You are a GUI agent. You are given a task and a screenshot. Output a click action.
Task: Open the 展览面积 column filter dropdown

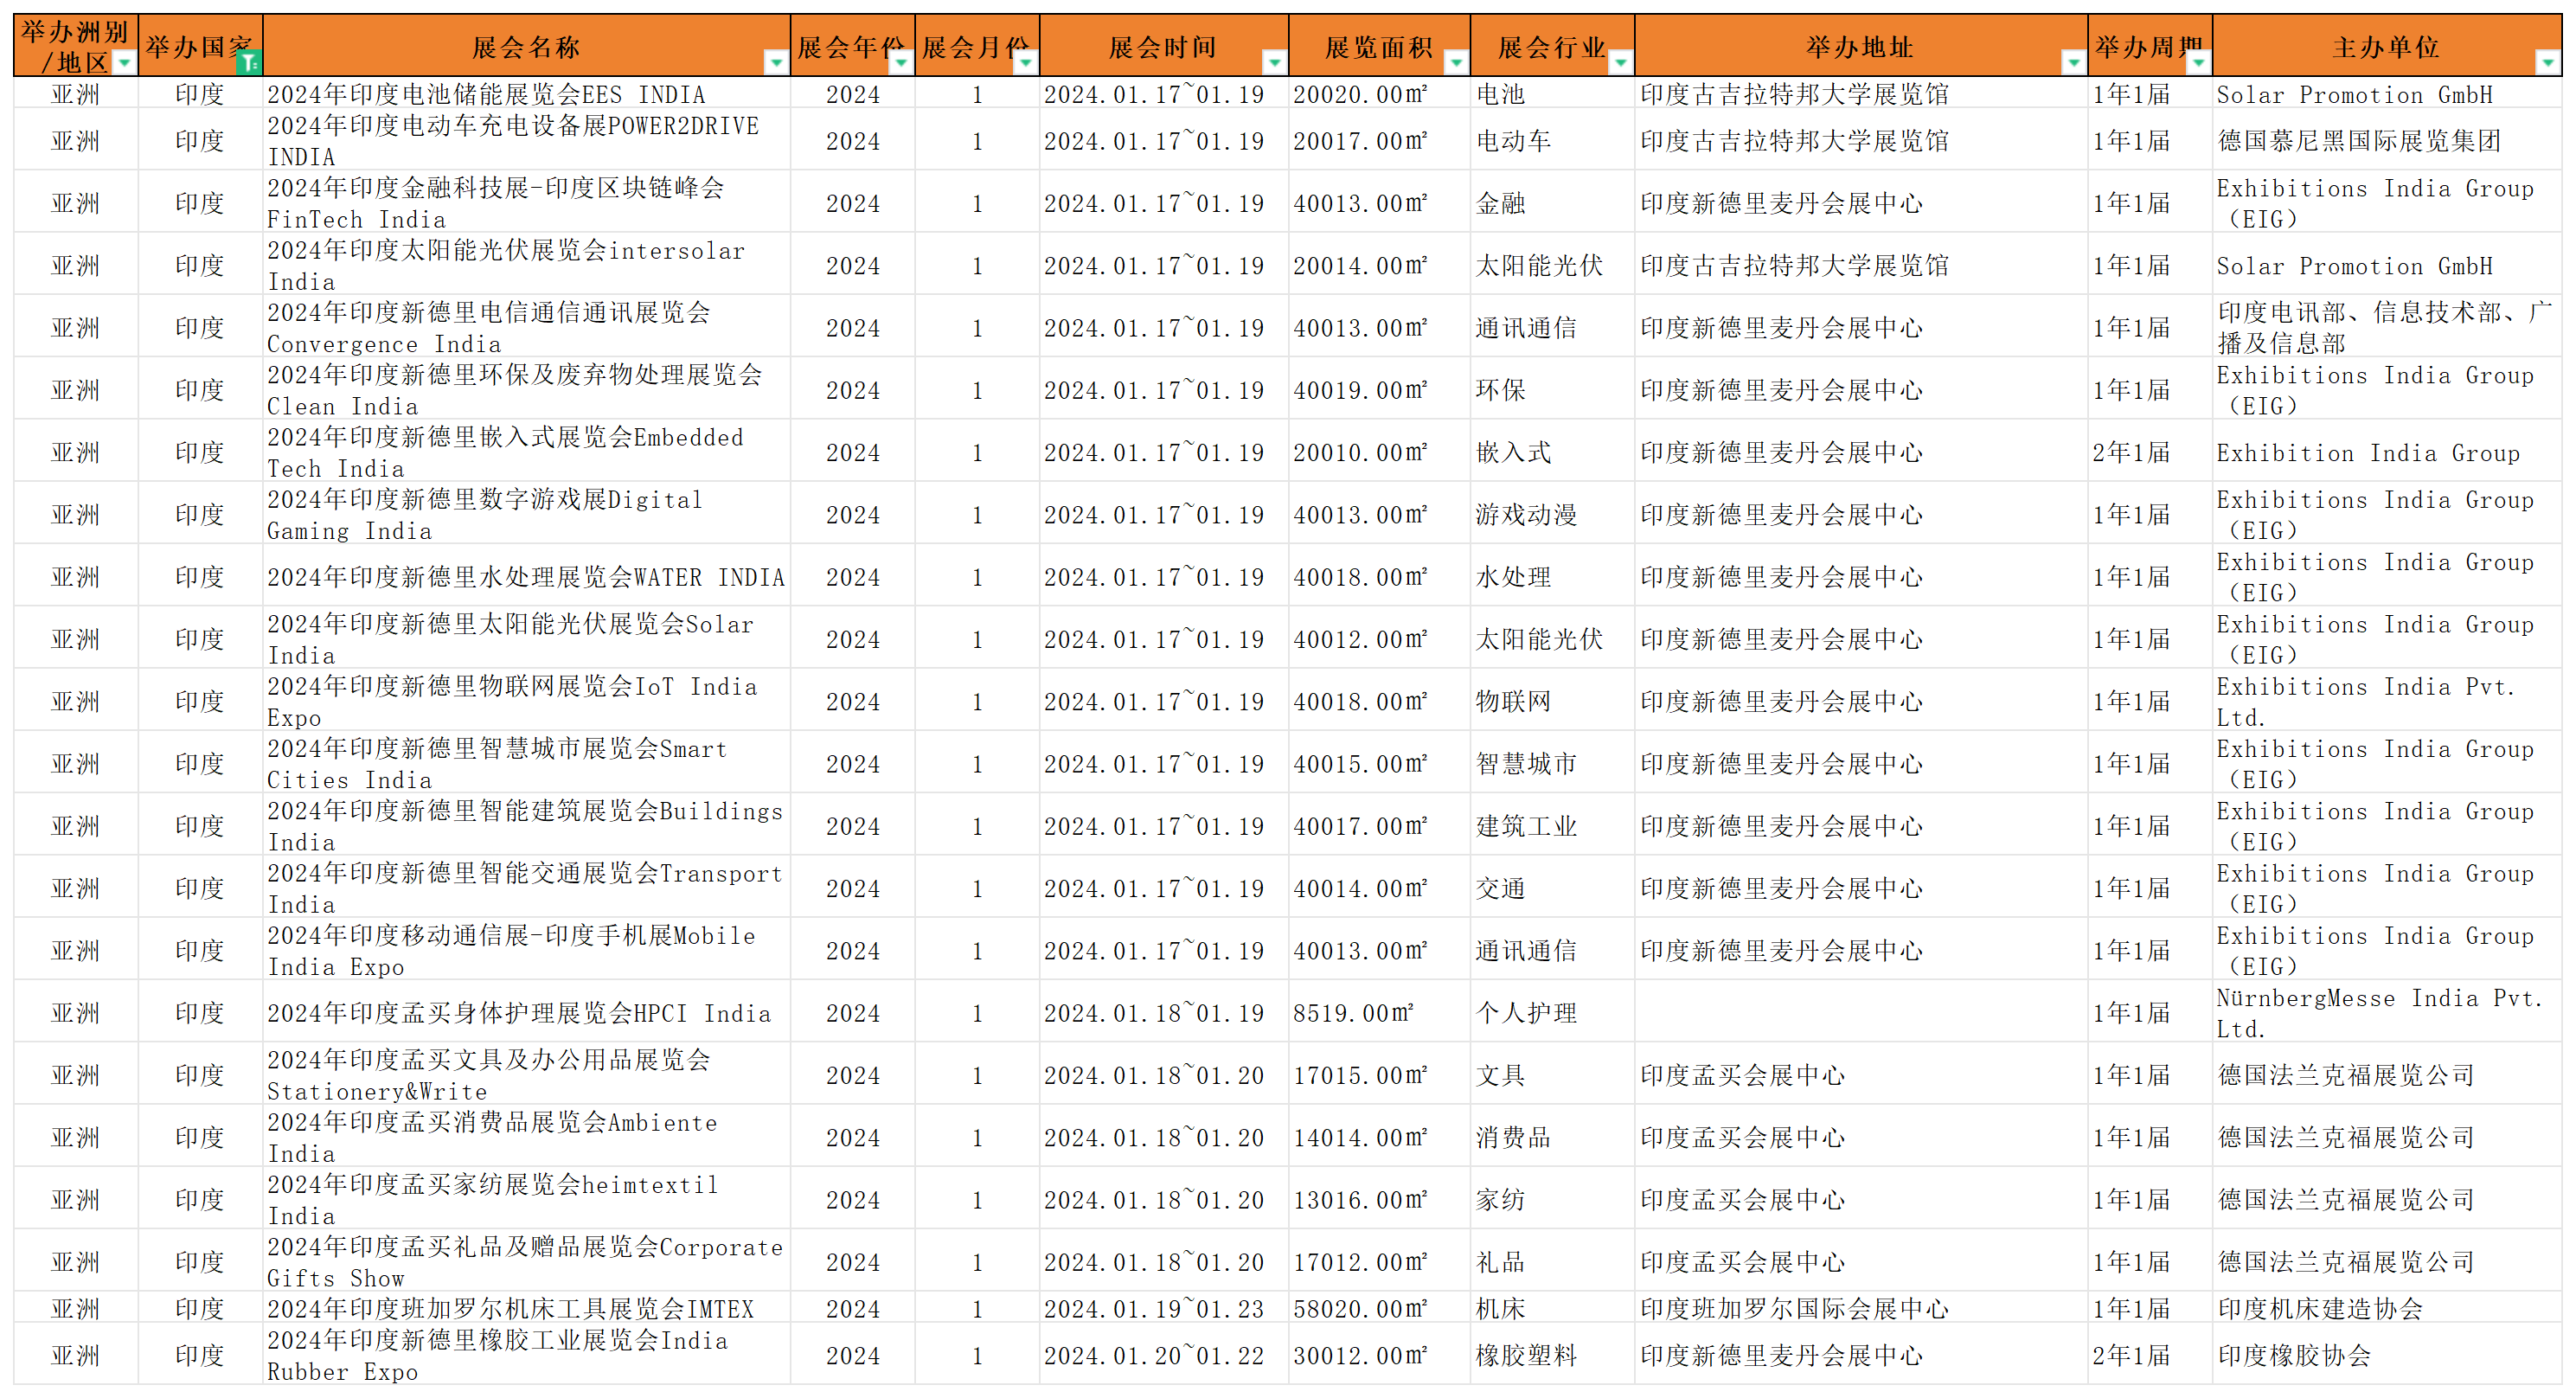point(1456,63)
